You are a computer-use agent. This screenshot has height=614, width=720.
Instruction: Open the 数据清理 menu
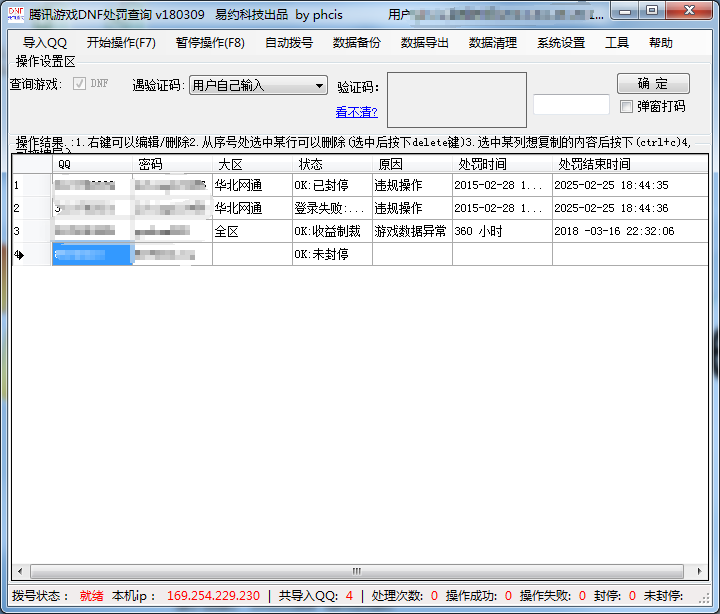(493, 43)
